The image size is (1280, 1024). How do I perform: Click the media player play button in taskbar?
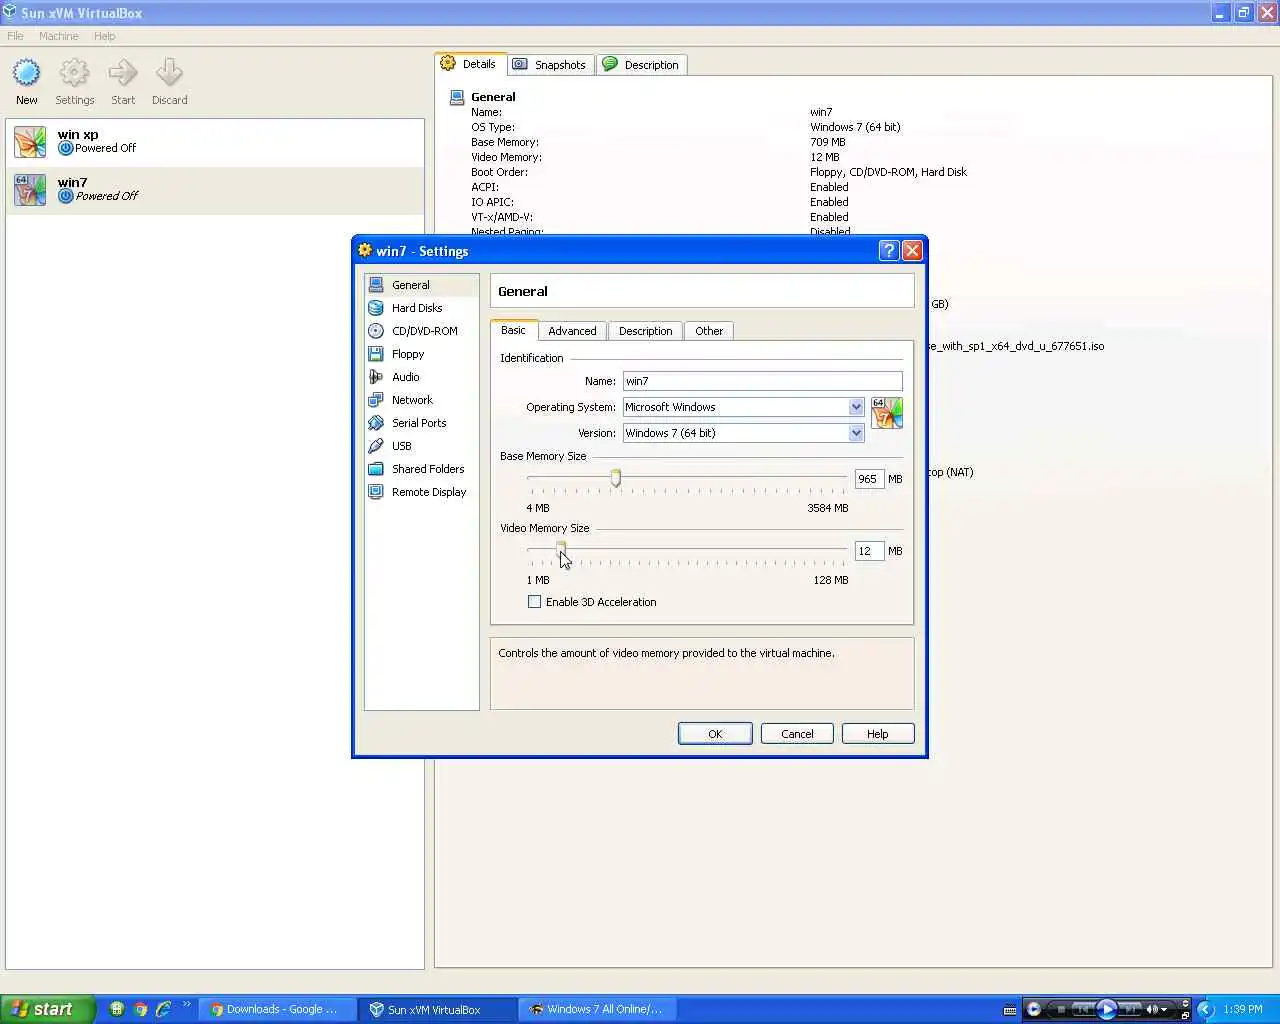pyautogui.click(x=1106, y=1009)
